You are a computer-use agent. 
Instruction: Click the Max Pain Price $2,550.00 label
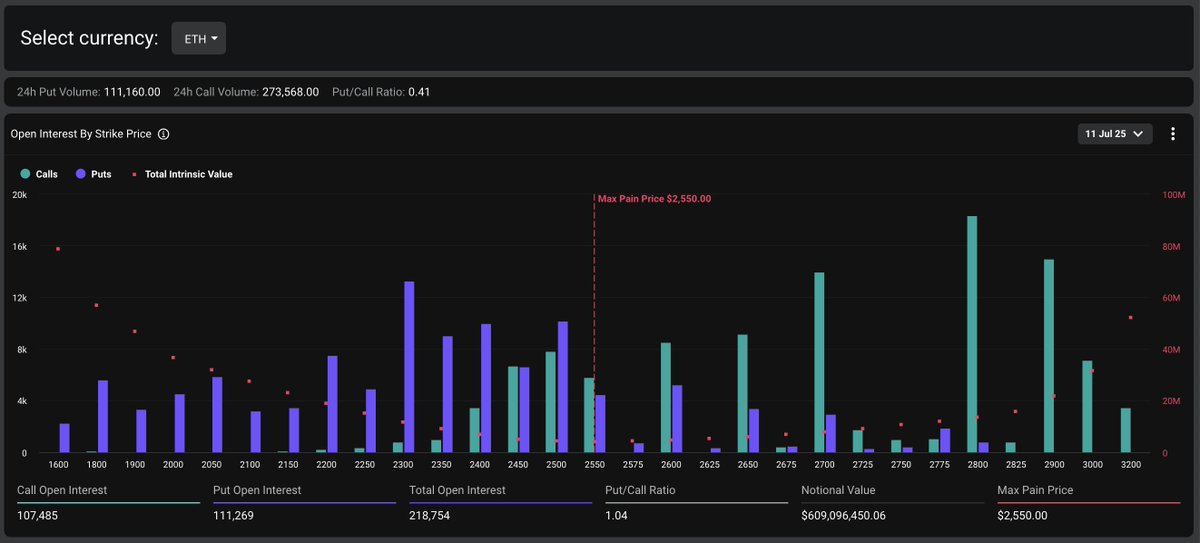coord(654,199)
